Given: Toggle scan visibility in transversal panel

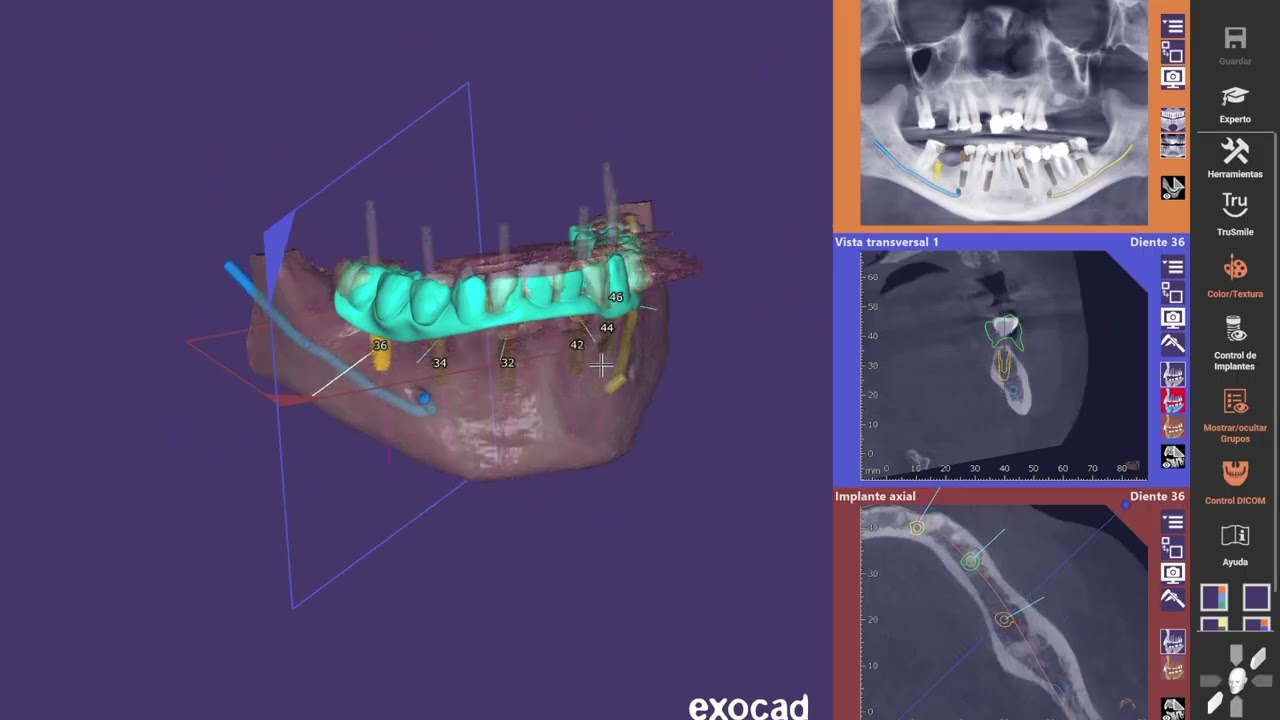Looking at the screenshot, I should tap(1173, 457).
